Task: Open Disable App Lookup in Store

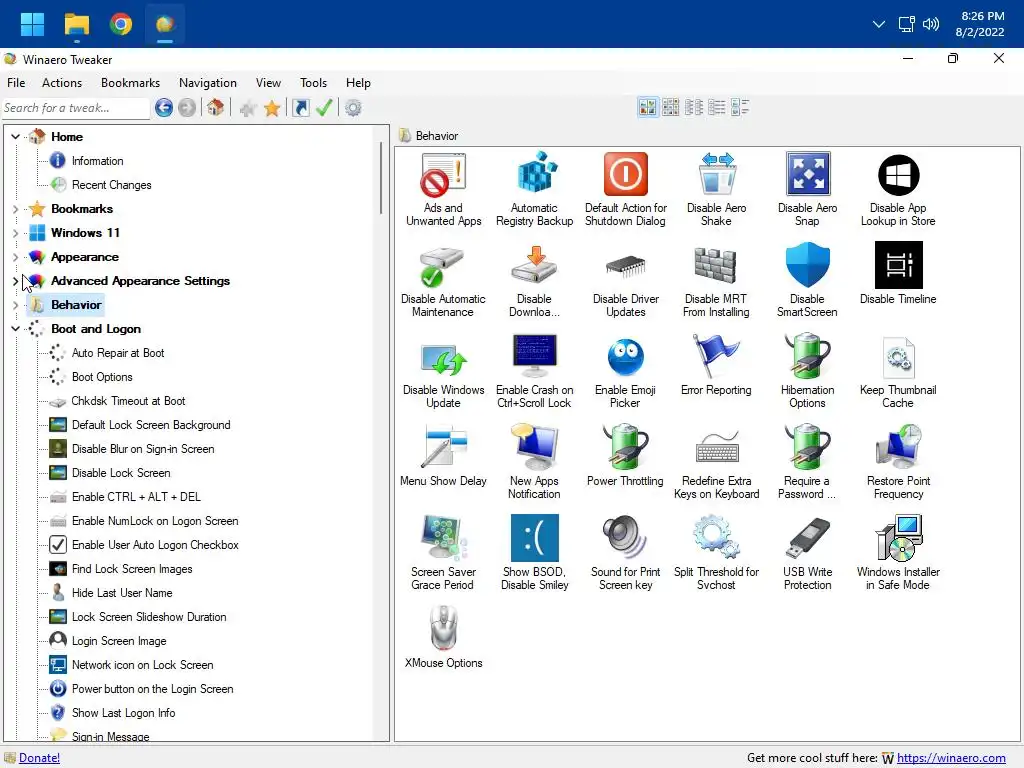Action: (x=898, y=189)
